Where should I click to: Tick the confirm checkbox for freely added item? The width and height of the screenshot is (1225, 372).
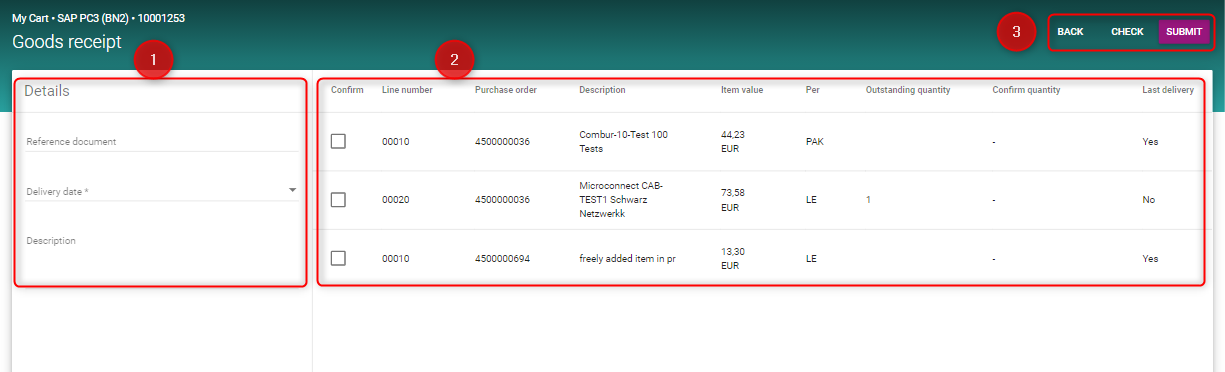(338, 258)
